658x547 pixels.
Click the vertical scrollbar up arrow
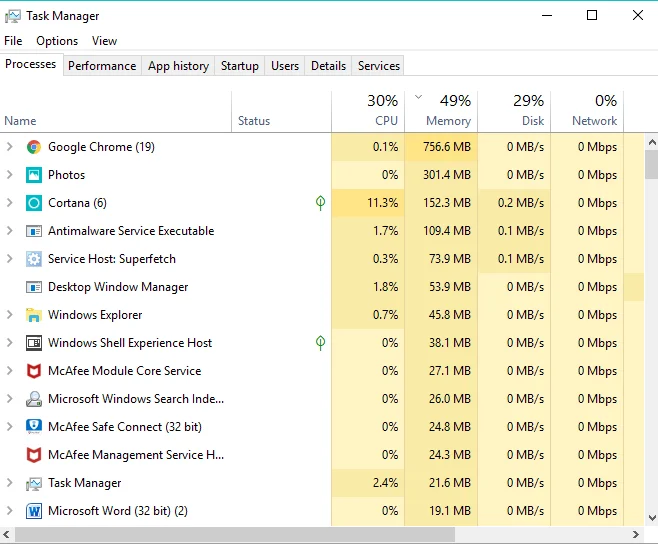pos(652,142)
